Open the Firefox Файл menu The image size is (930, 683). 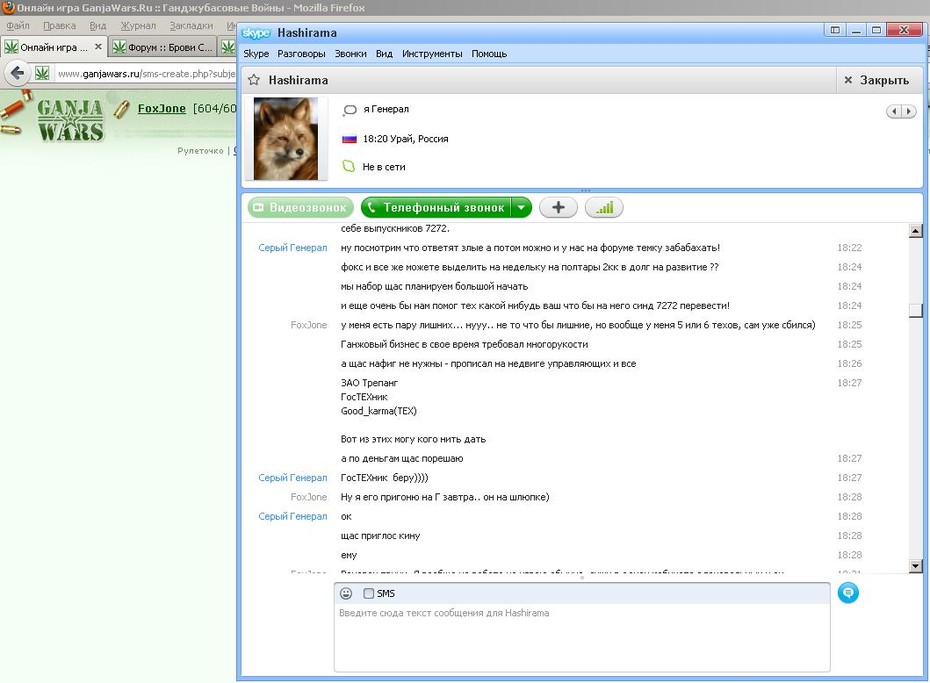coord(18,26)
